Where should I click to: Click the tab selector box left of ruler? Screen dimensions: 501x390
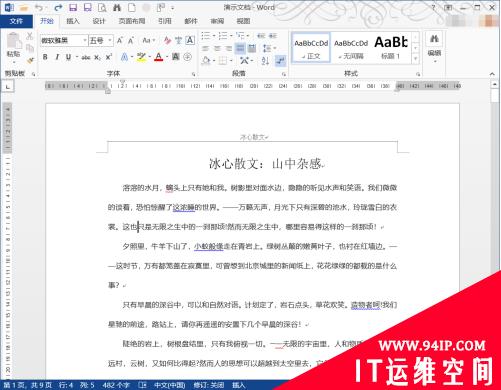point(8,87)
